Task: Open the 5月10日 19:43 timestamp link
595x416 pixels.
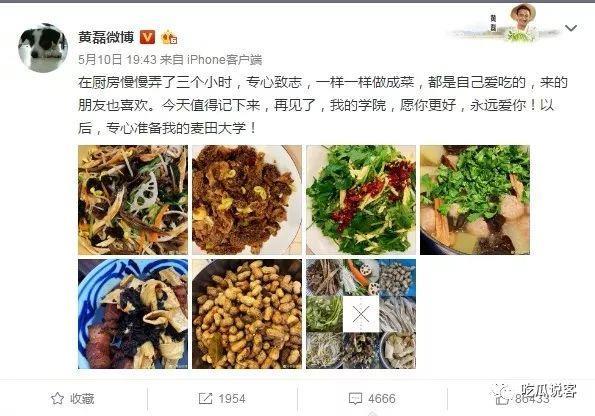Action: pos(117,59)
